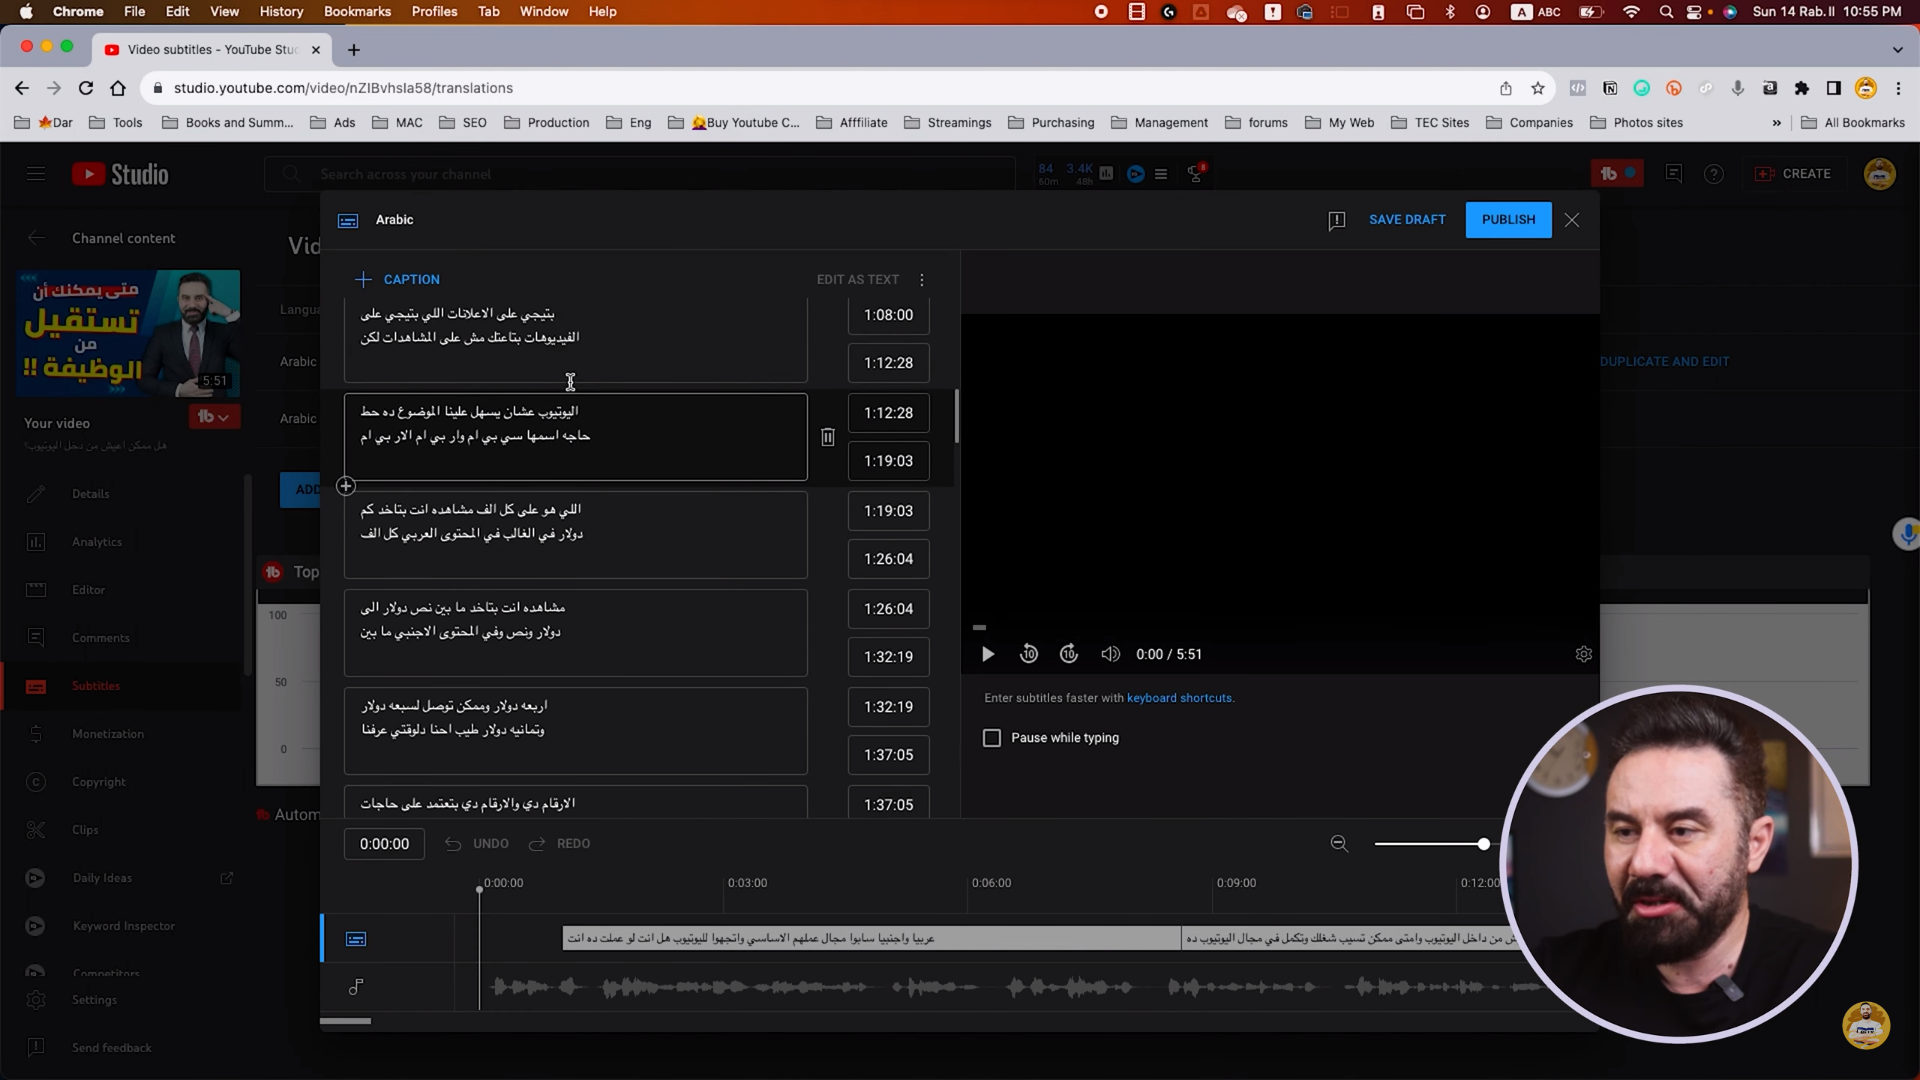Rewind 10 seconds in video player

[x=1029, y=654]
